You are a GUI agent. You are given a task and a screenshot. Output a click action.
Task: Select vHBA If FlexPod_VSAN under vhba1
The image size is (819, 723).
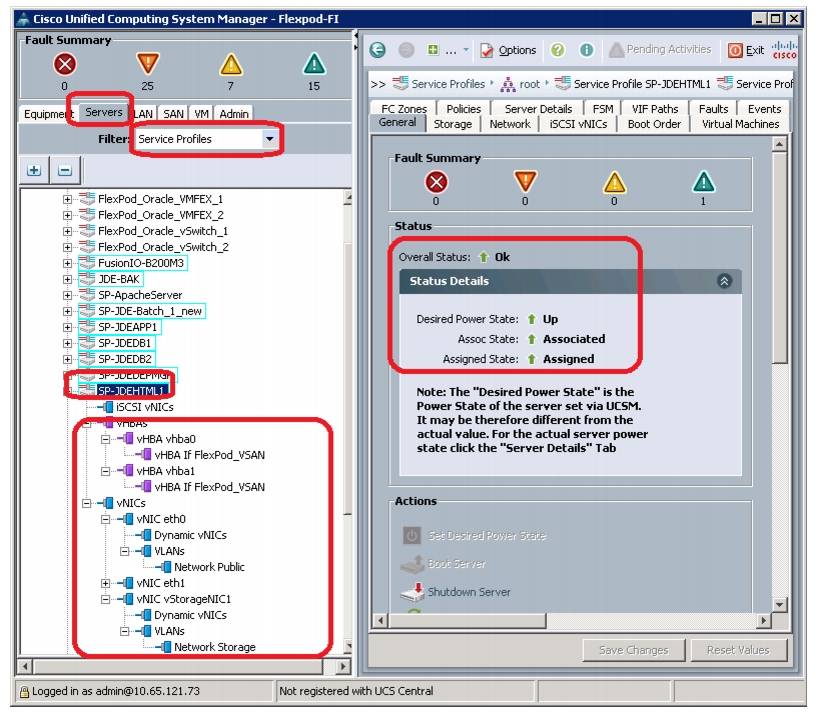[x=209, y=487]
